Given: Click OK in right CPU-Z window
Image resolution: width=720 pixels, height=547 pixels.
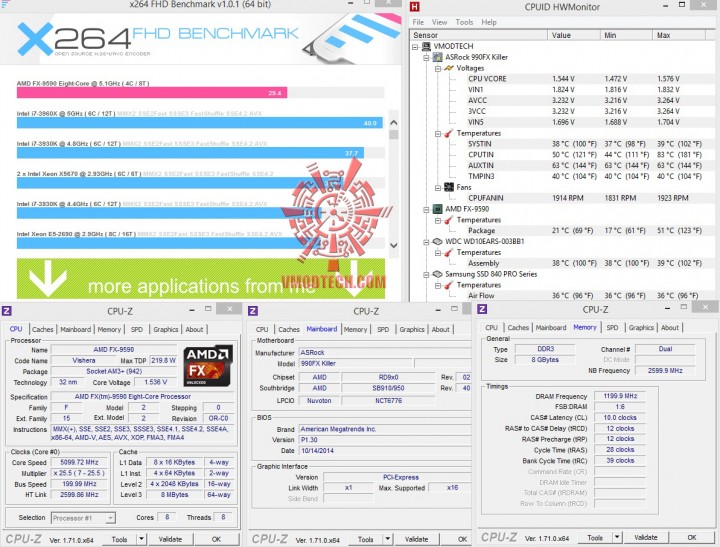Looking at the screenshot, I should 692,537.
